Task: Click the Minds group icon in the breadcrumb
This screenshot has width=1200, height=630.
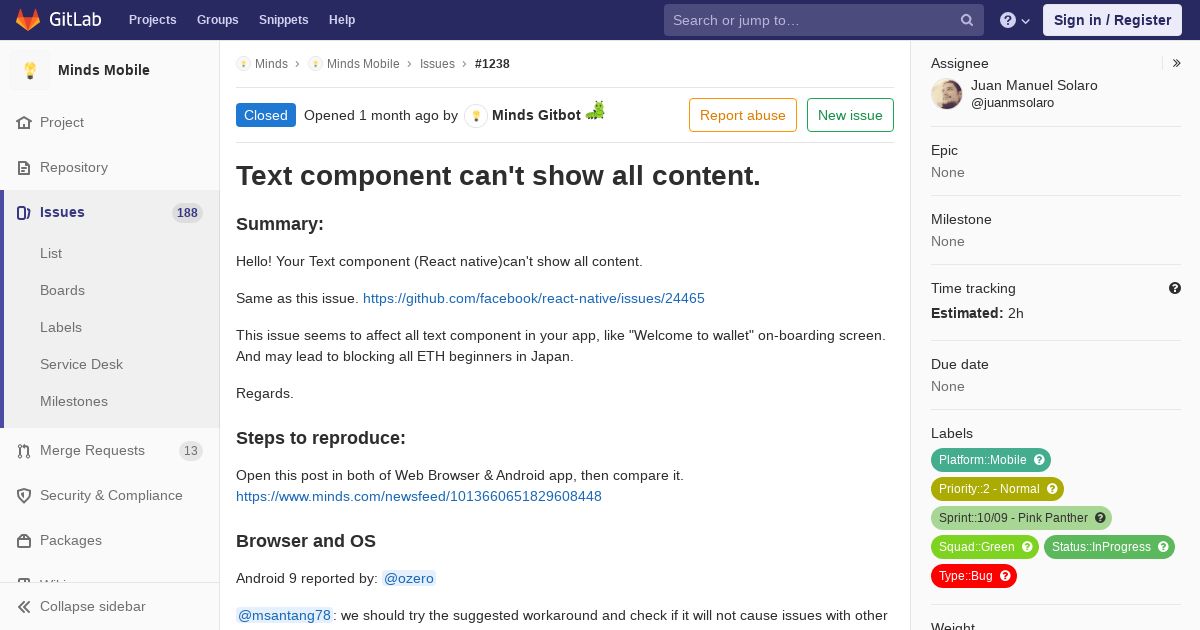Action: [x=243, y=64]
